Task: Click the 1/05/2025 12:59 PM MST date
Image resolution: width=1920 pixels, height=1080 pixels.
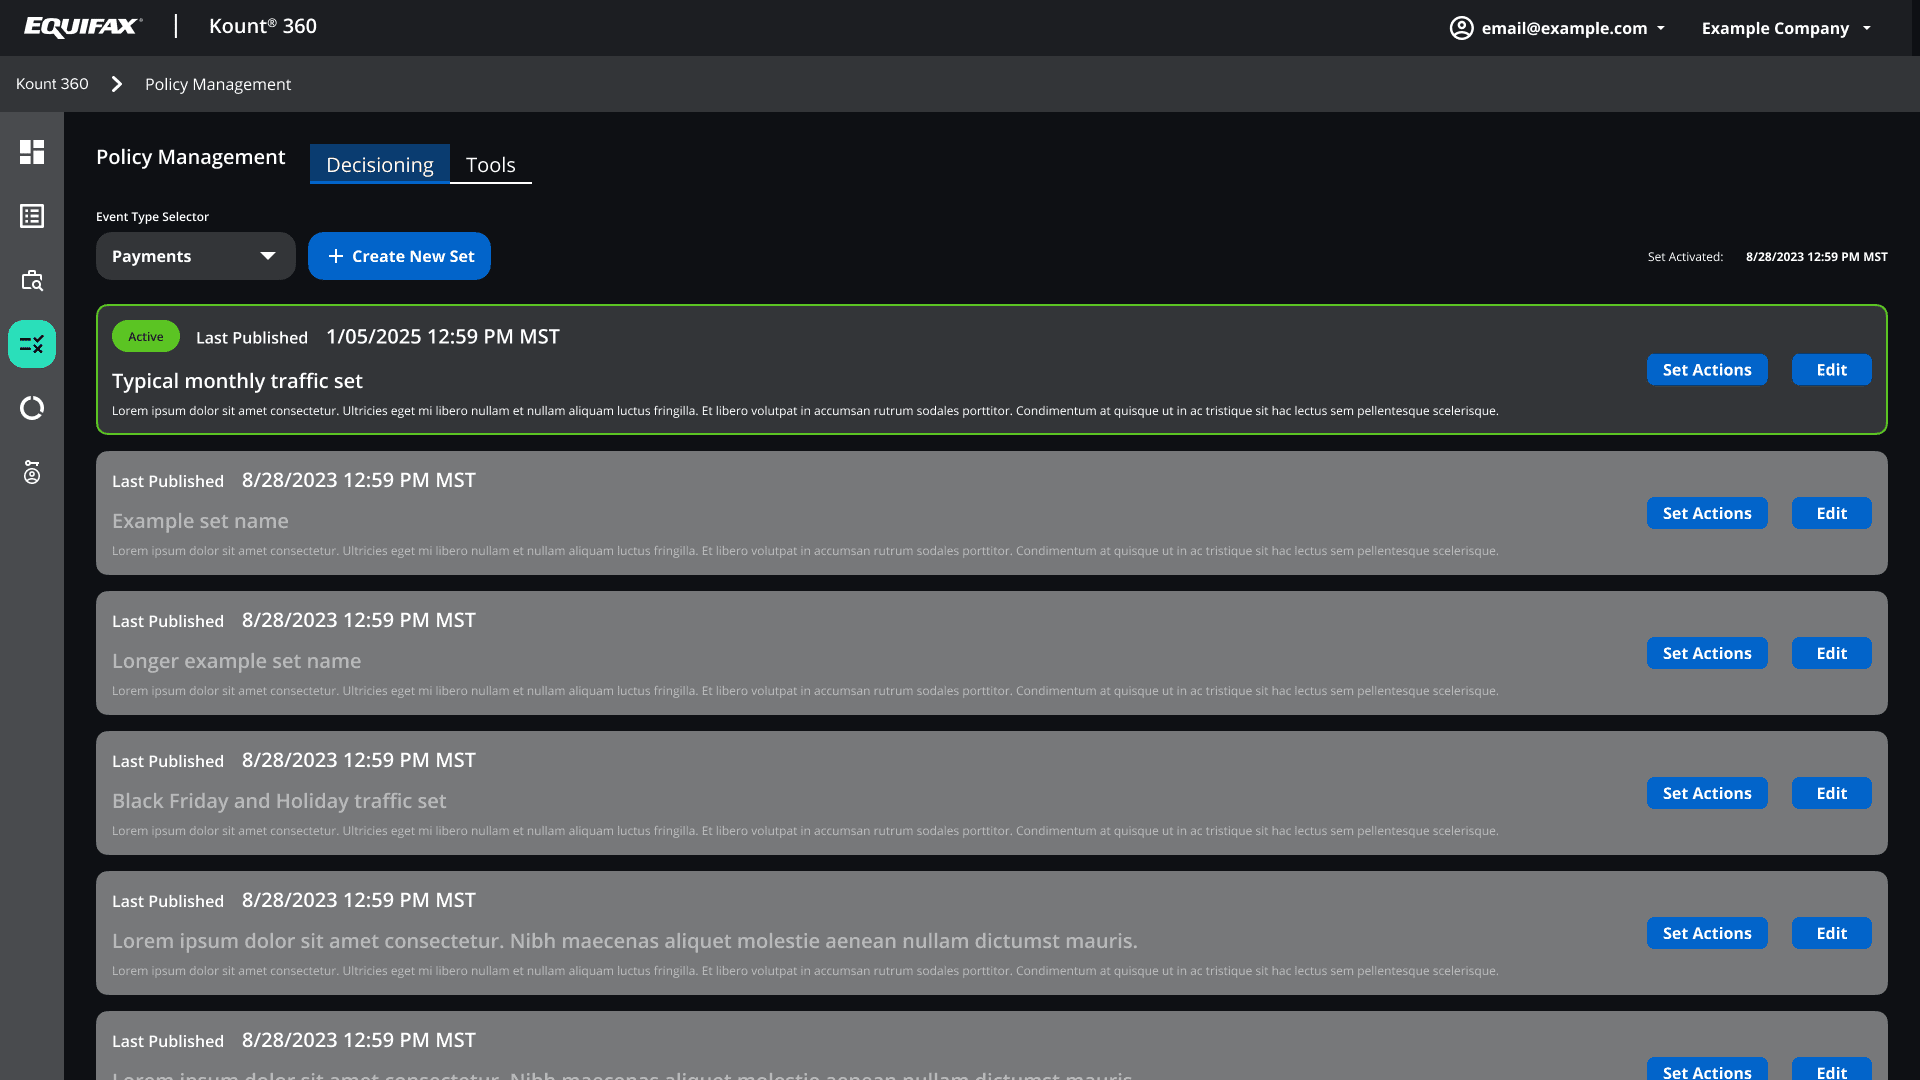Action: coord(443,337)
